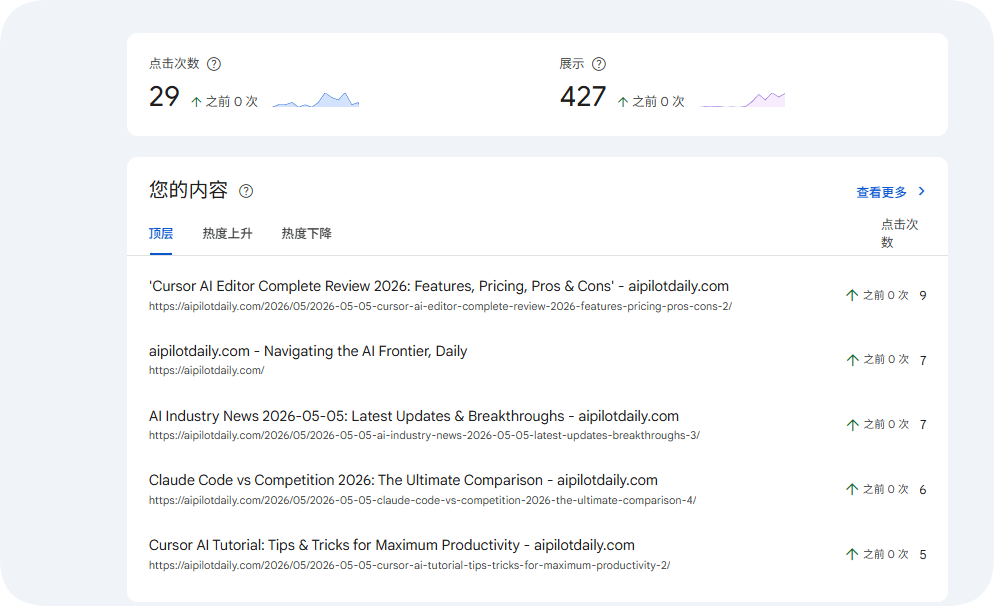
Task: Open aipilotdaily.com Navigating the AI Frontier title
Action: coord(308,351)
